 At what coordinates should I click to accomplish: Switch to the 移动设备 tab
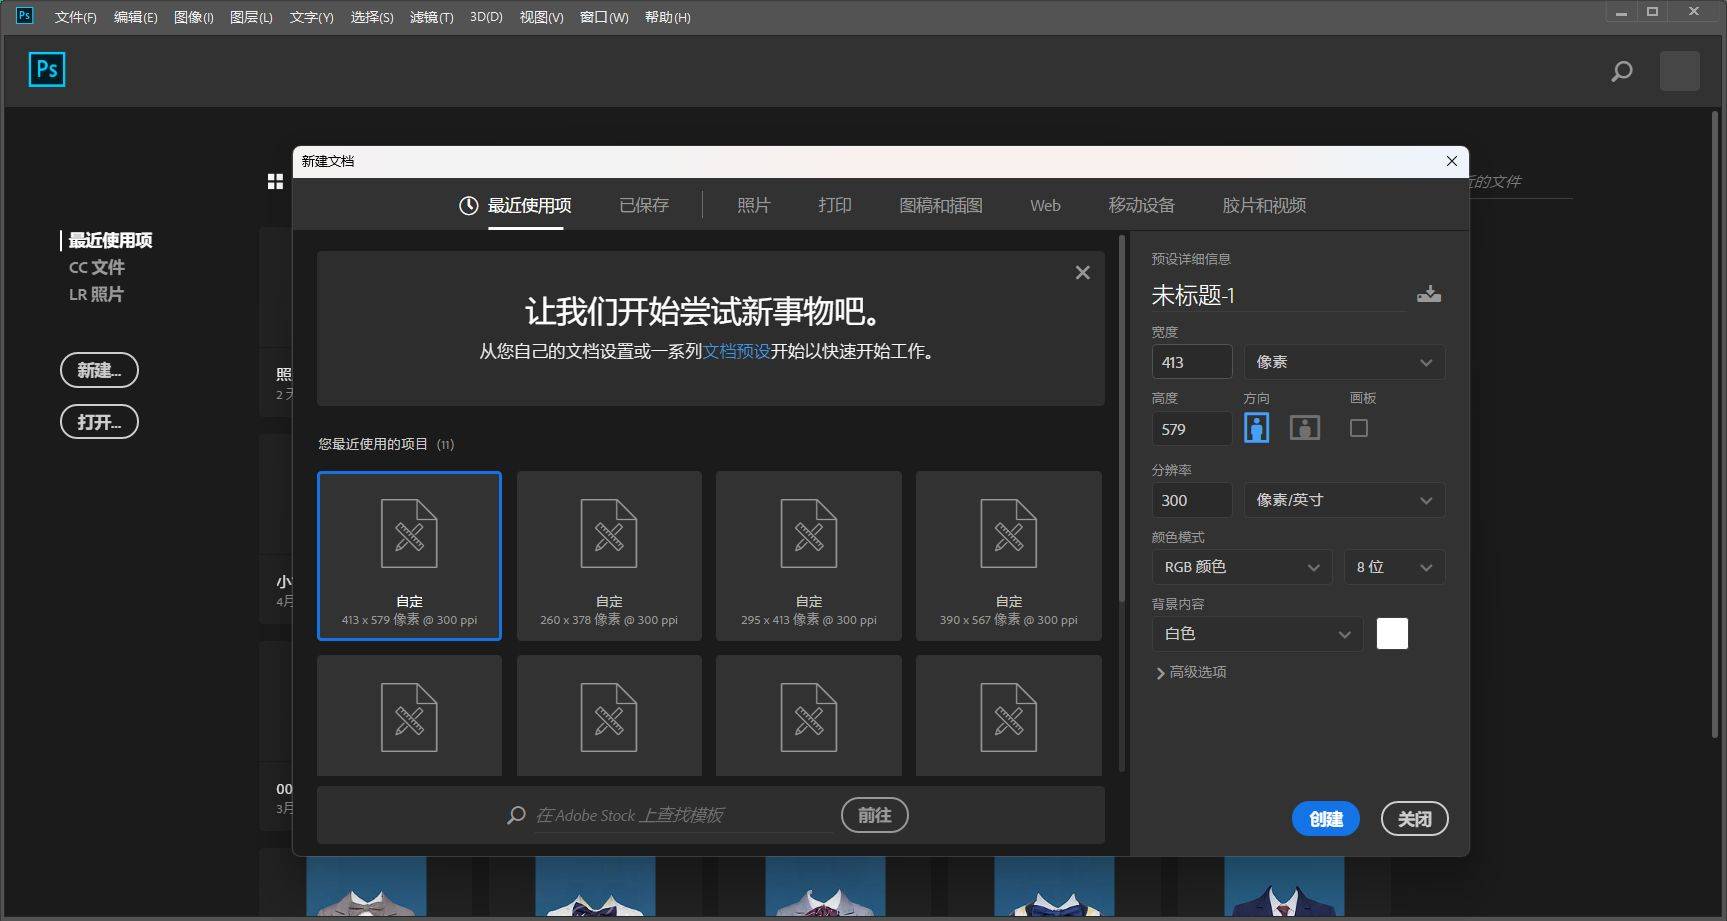tap(1139, 205)
